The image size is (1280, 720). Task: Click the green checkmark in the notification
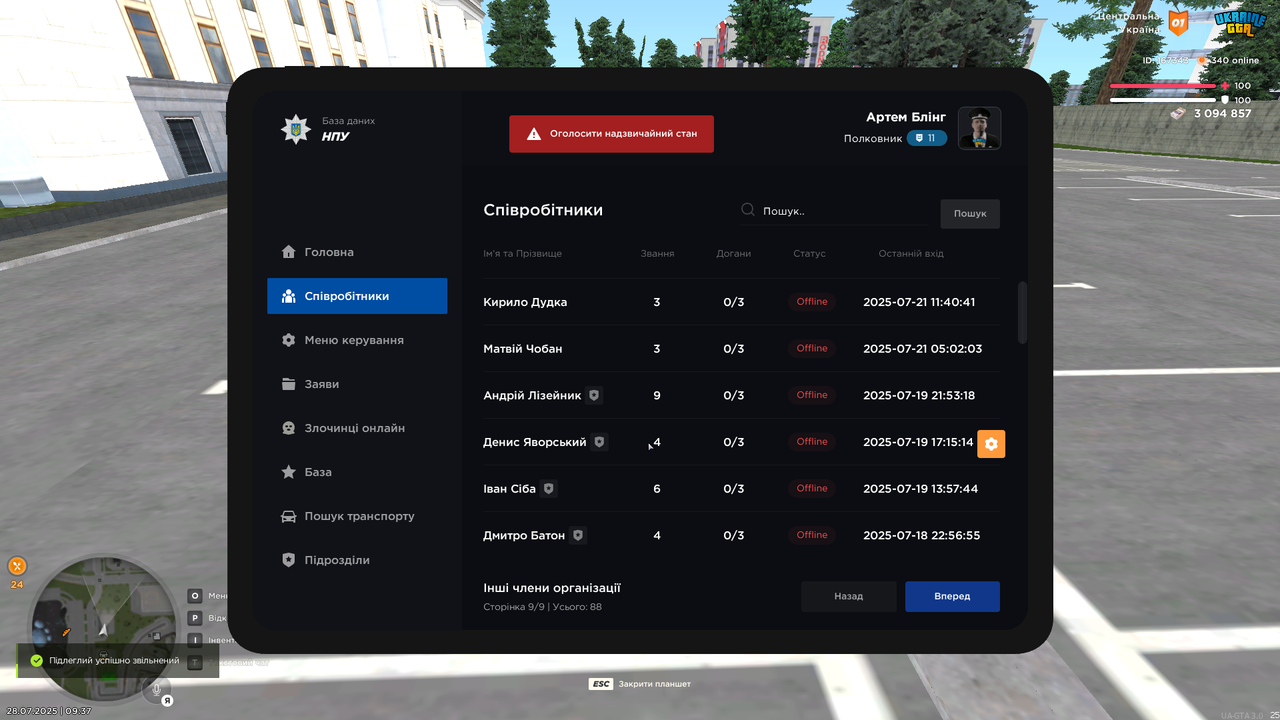coord(37,661)
